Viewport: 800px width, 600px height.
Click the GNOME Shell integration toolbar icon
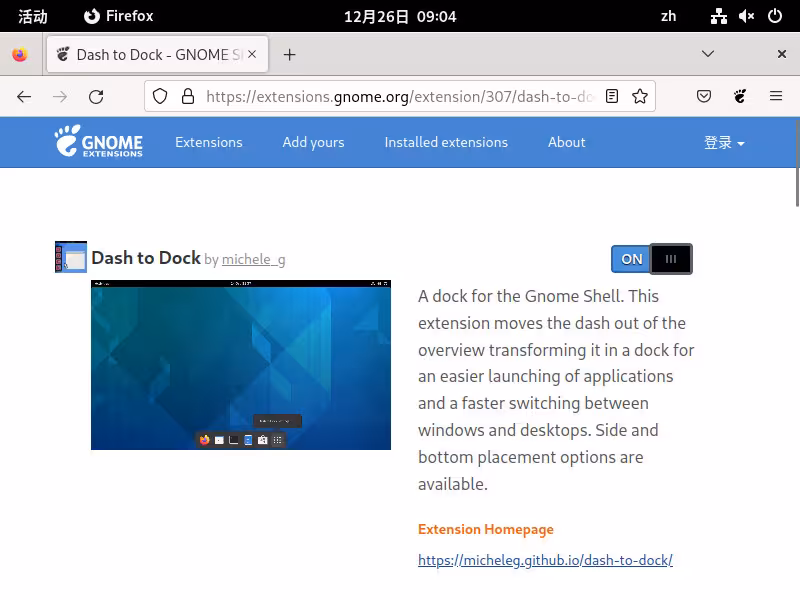[740, 96]
